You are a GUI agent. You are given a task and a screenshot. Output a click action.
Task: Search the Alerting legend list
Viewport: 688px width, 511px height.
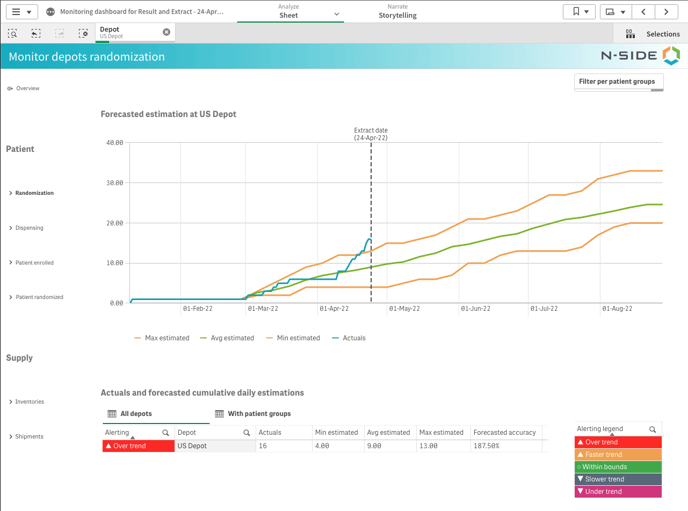[x=653, y=429]
